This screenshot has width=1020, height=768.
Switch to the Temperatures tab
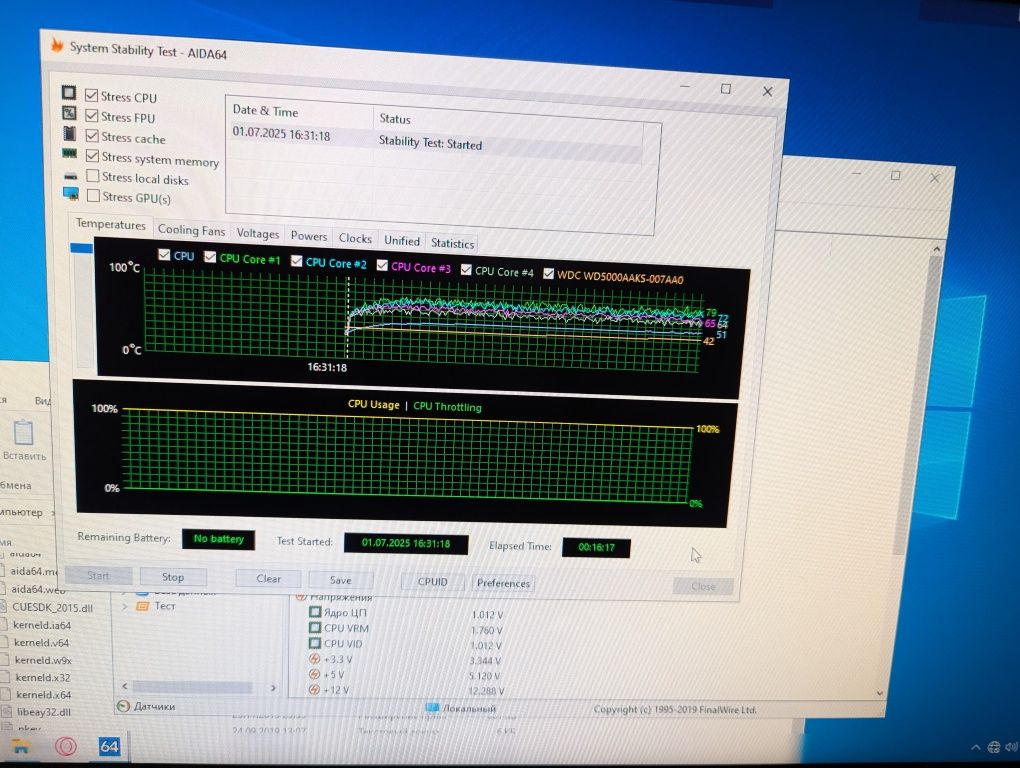click(x=111, y=224)
